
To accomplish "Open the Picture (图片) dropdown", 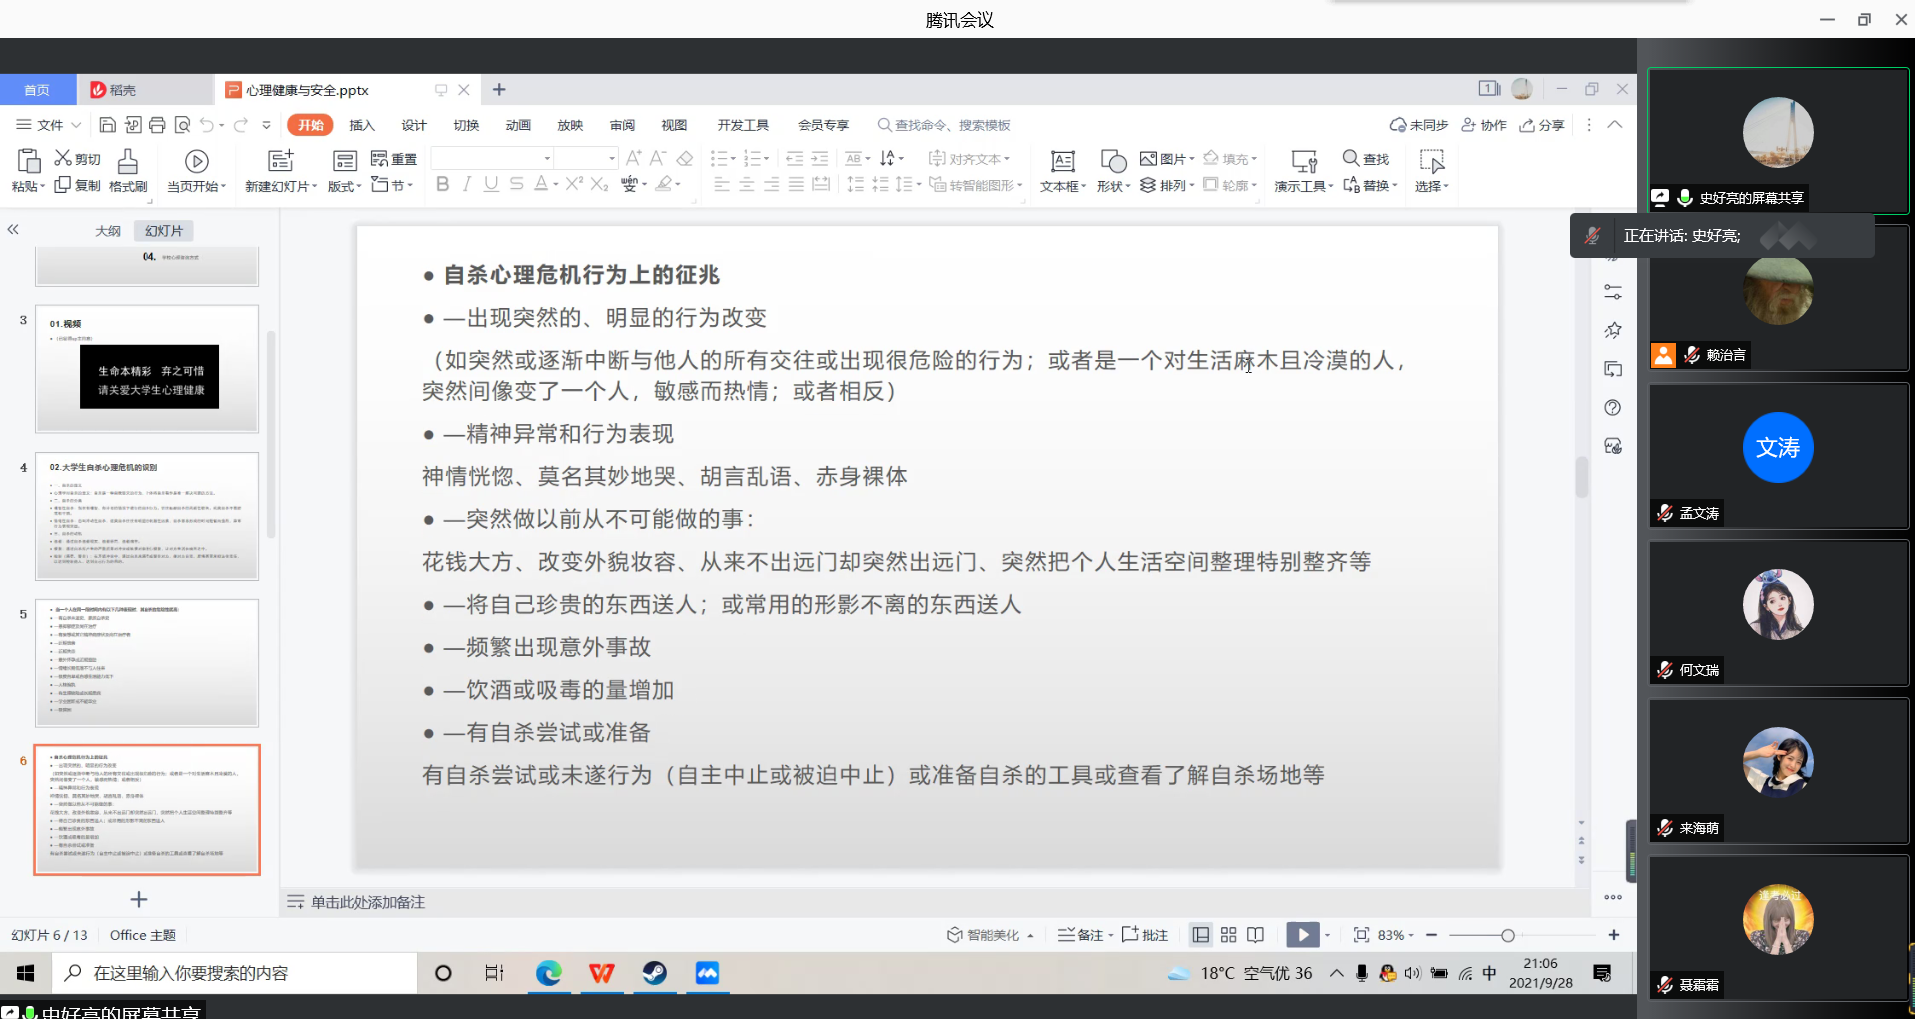I will pos(1167,159).
